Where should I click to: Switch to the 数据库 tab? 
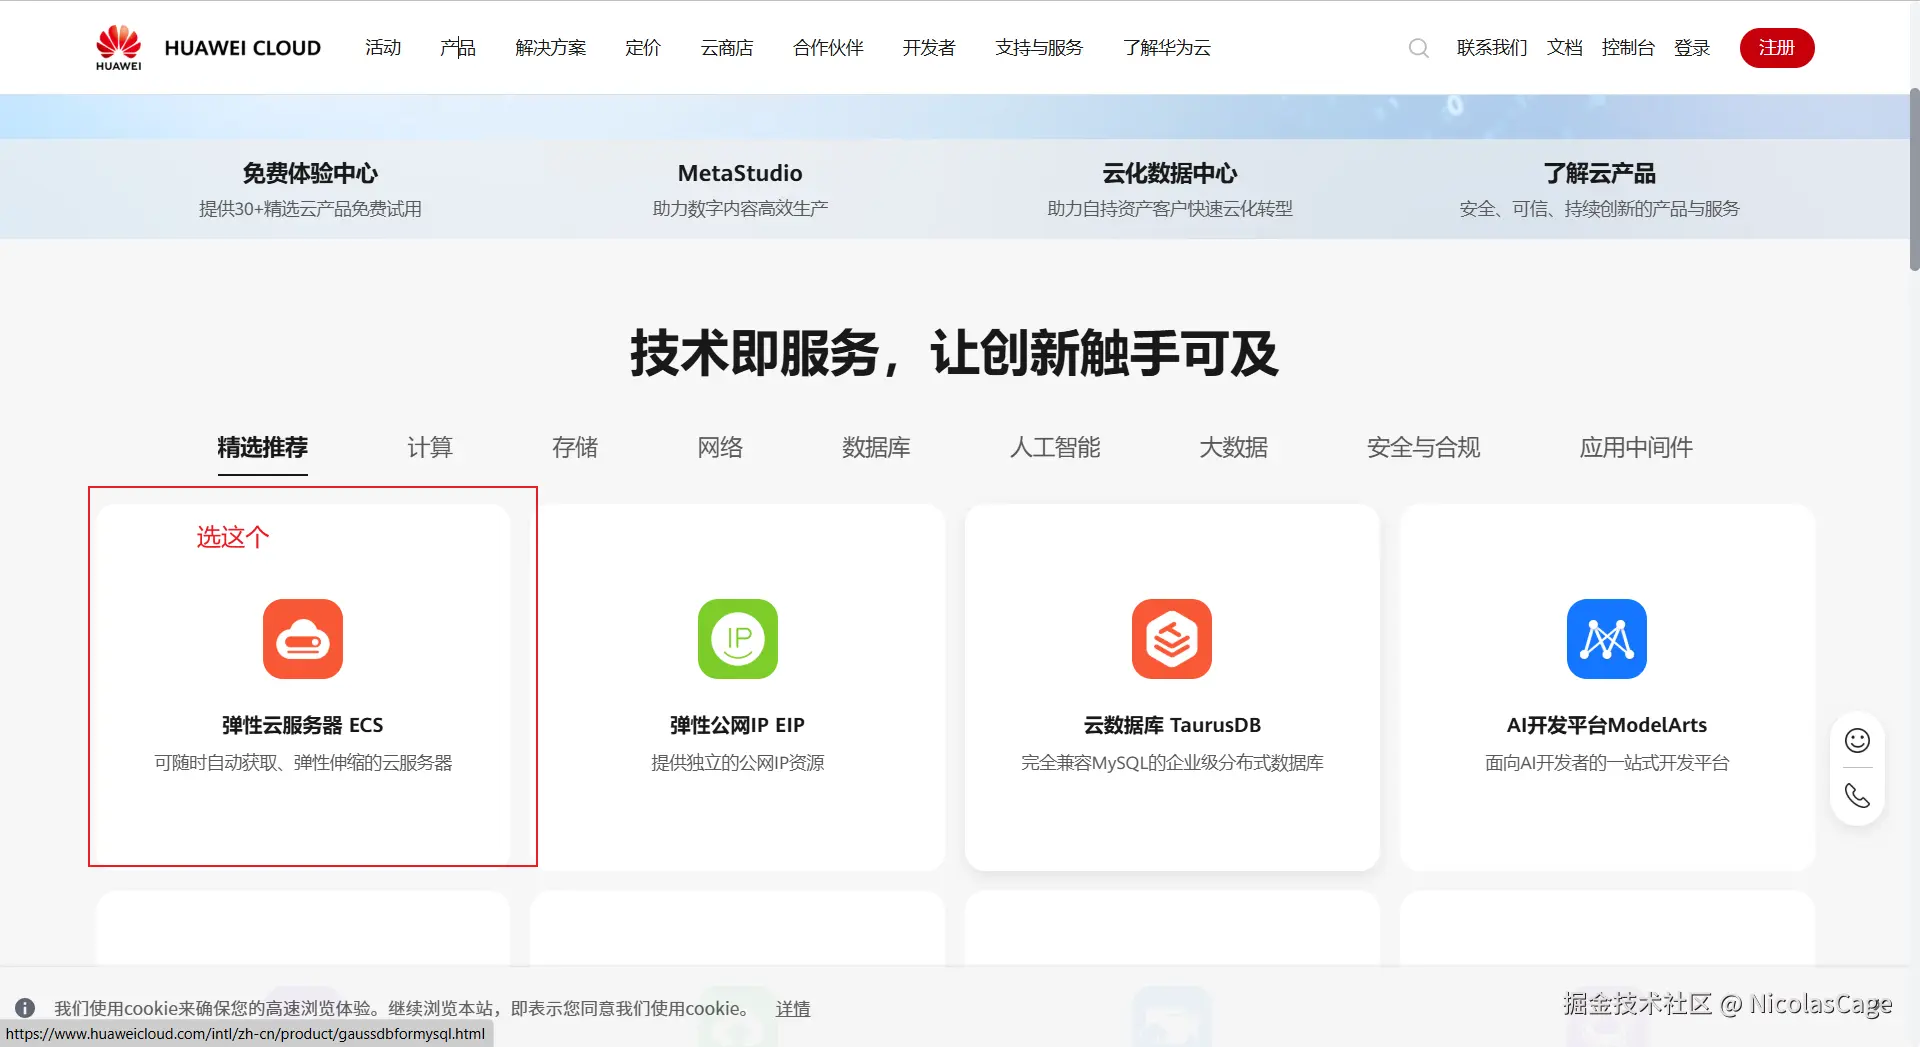pyautogui.click(x=876, y=447)
